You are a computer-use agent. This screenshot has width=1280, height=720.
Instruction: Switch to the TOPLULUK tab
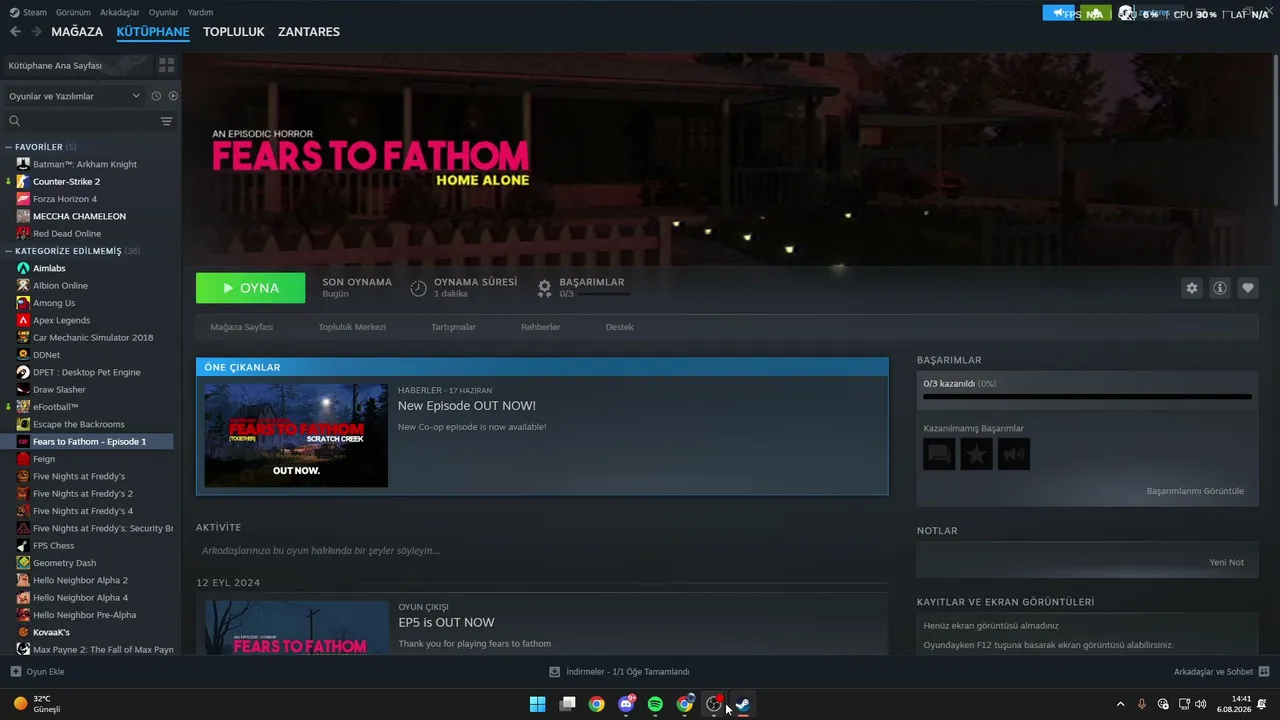pyautogui.click(x=234, y=32)
